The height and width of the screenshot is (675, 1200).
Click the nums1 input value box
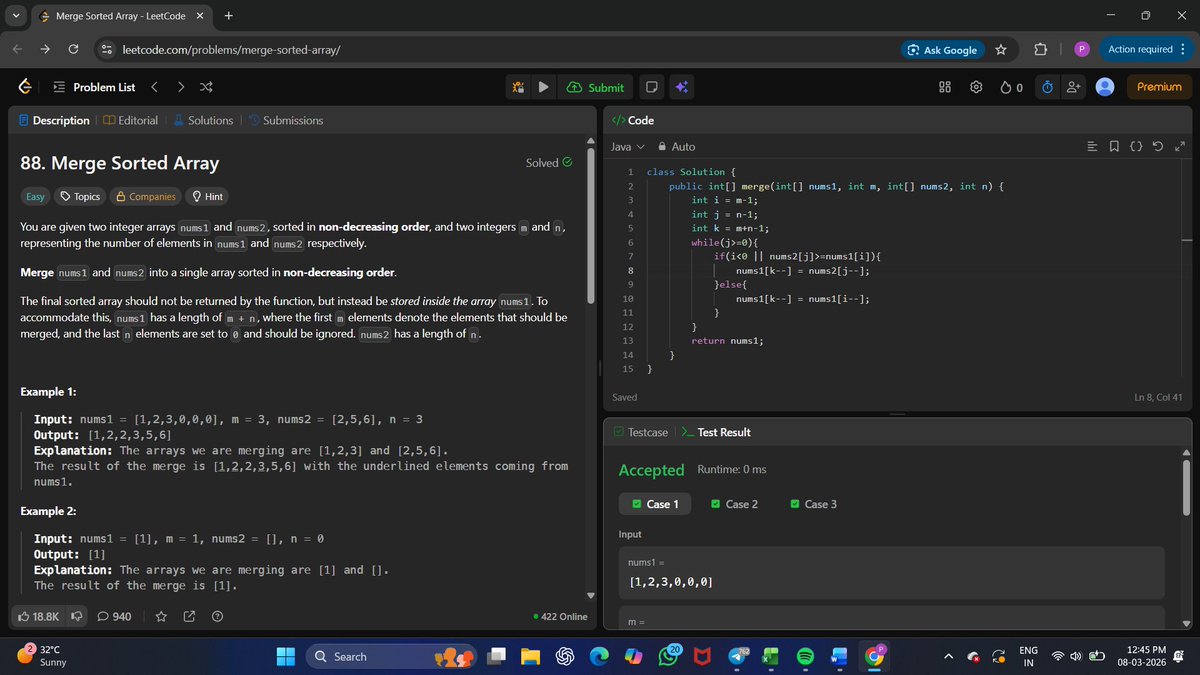891,573
